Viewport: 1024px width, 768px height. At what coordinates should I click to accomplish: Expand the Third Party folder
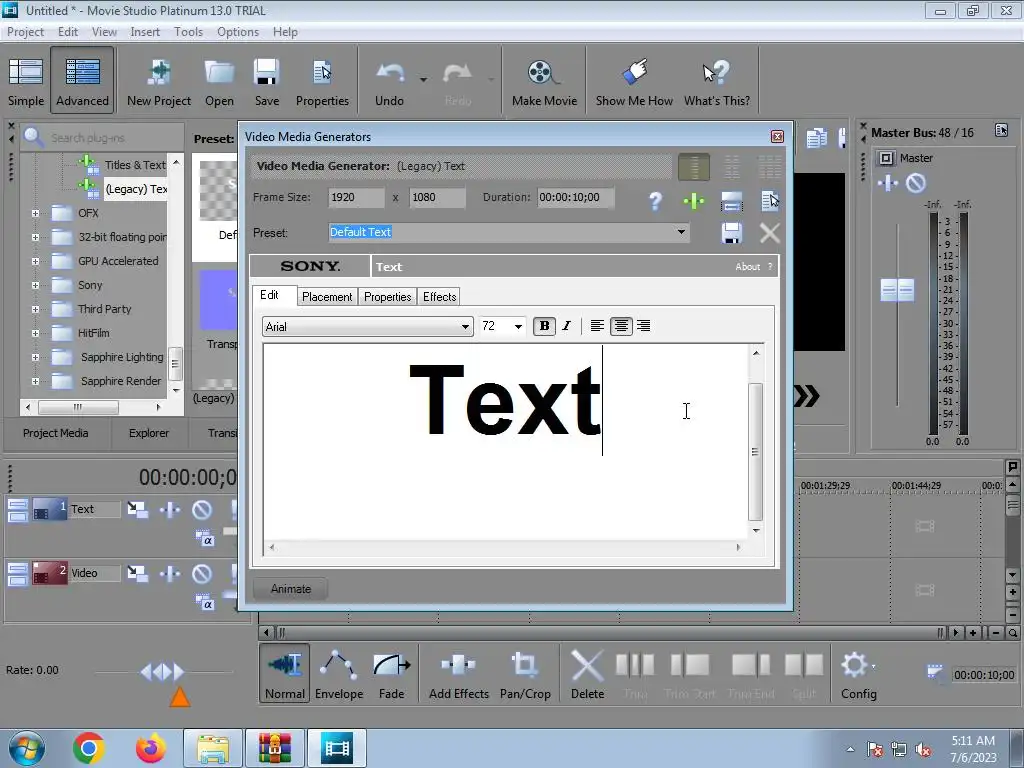pos(35,309)
